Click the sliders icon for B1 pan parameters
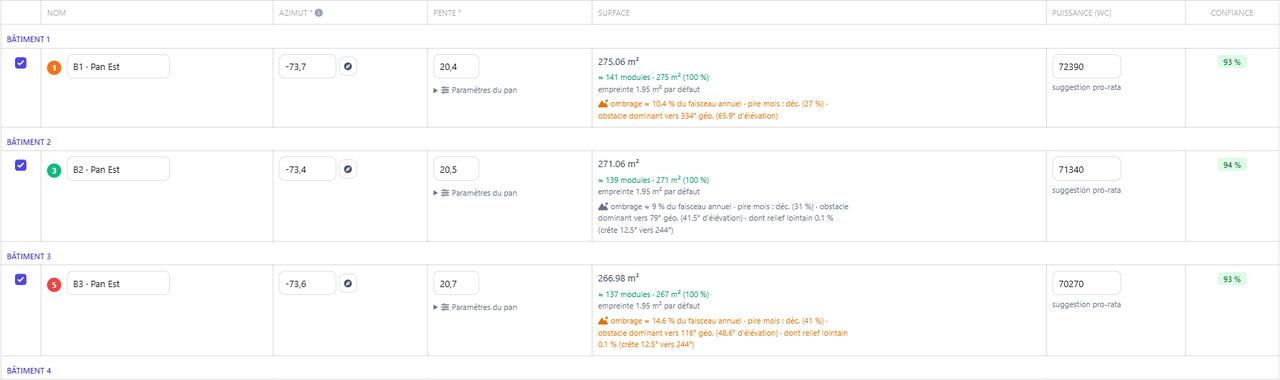Viewport: 1280px width, 380px height. (446, 90)
